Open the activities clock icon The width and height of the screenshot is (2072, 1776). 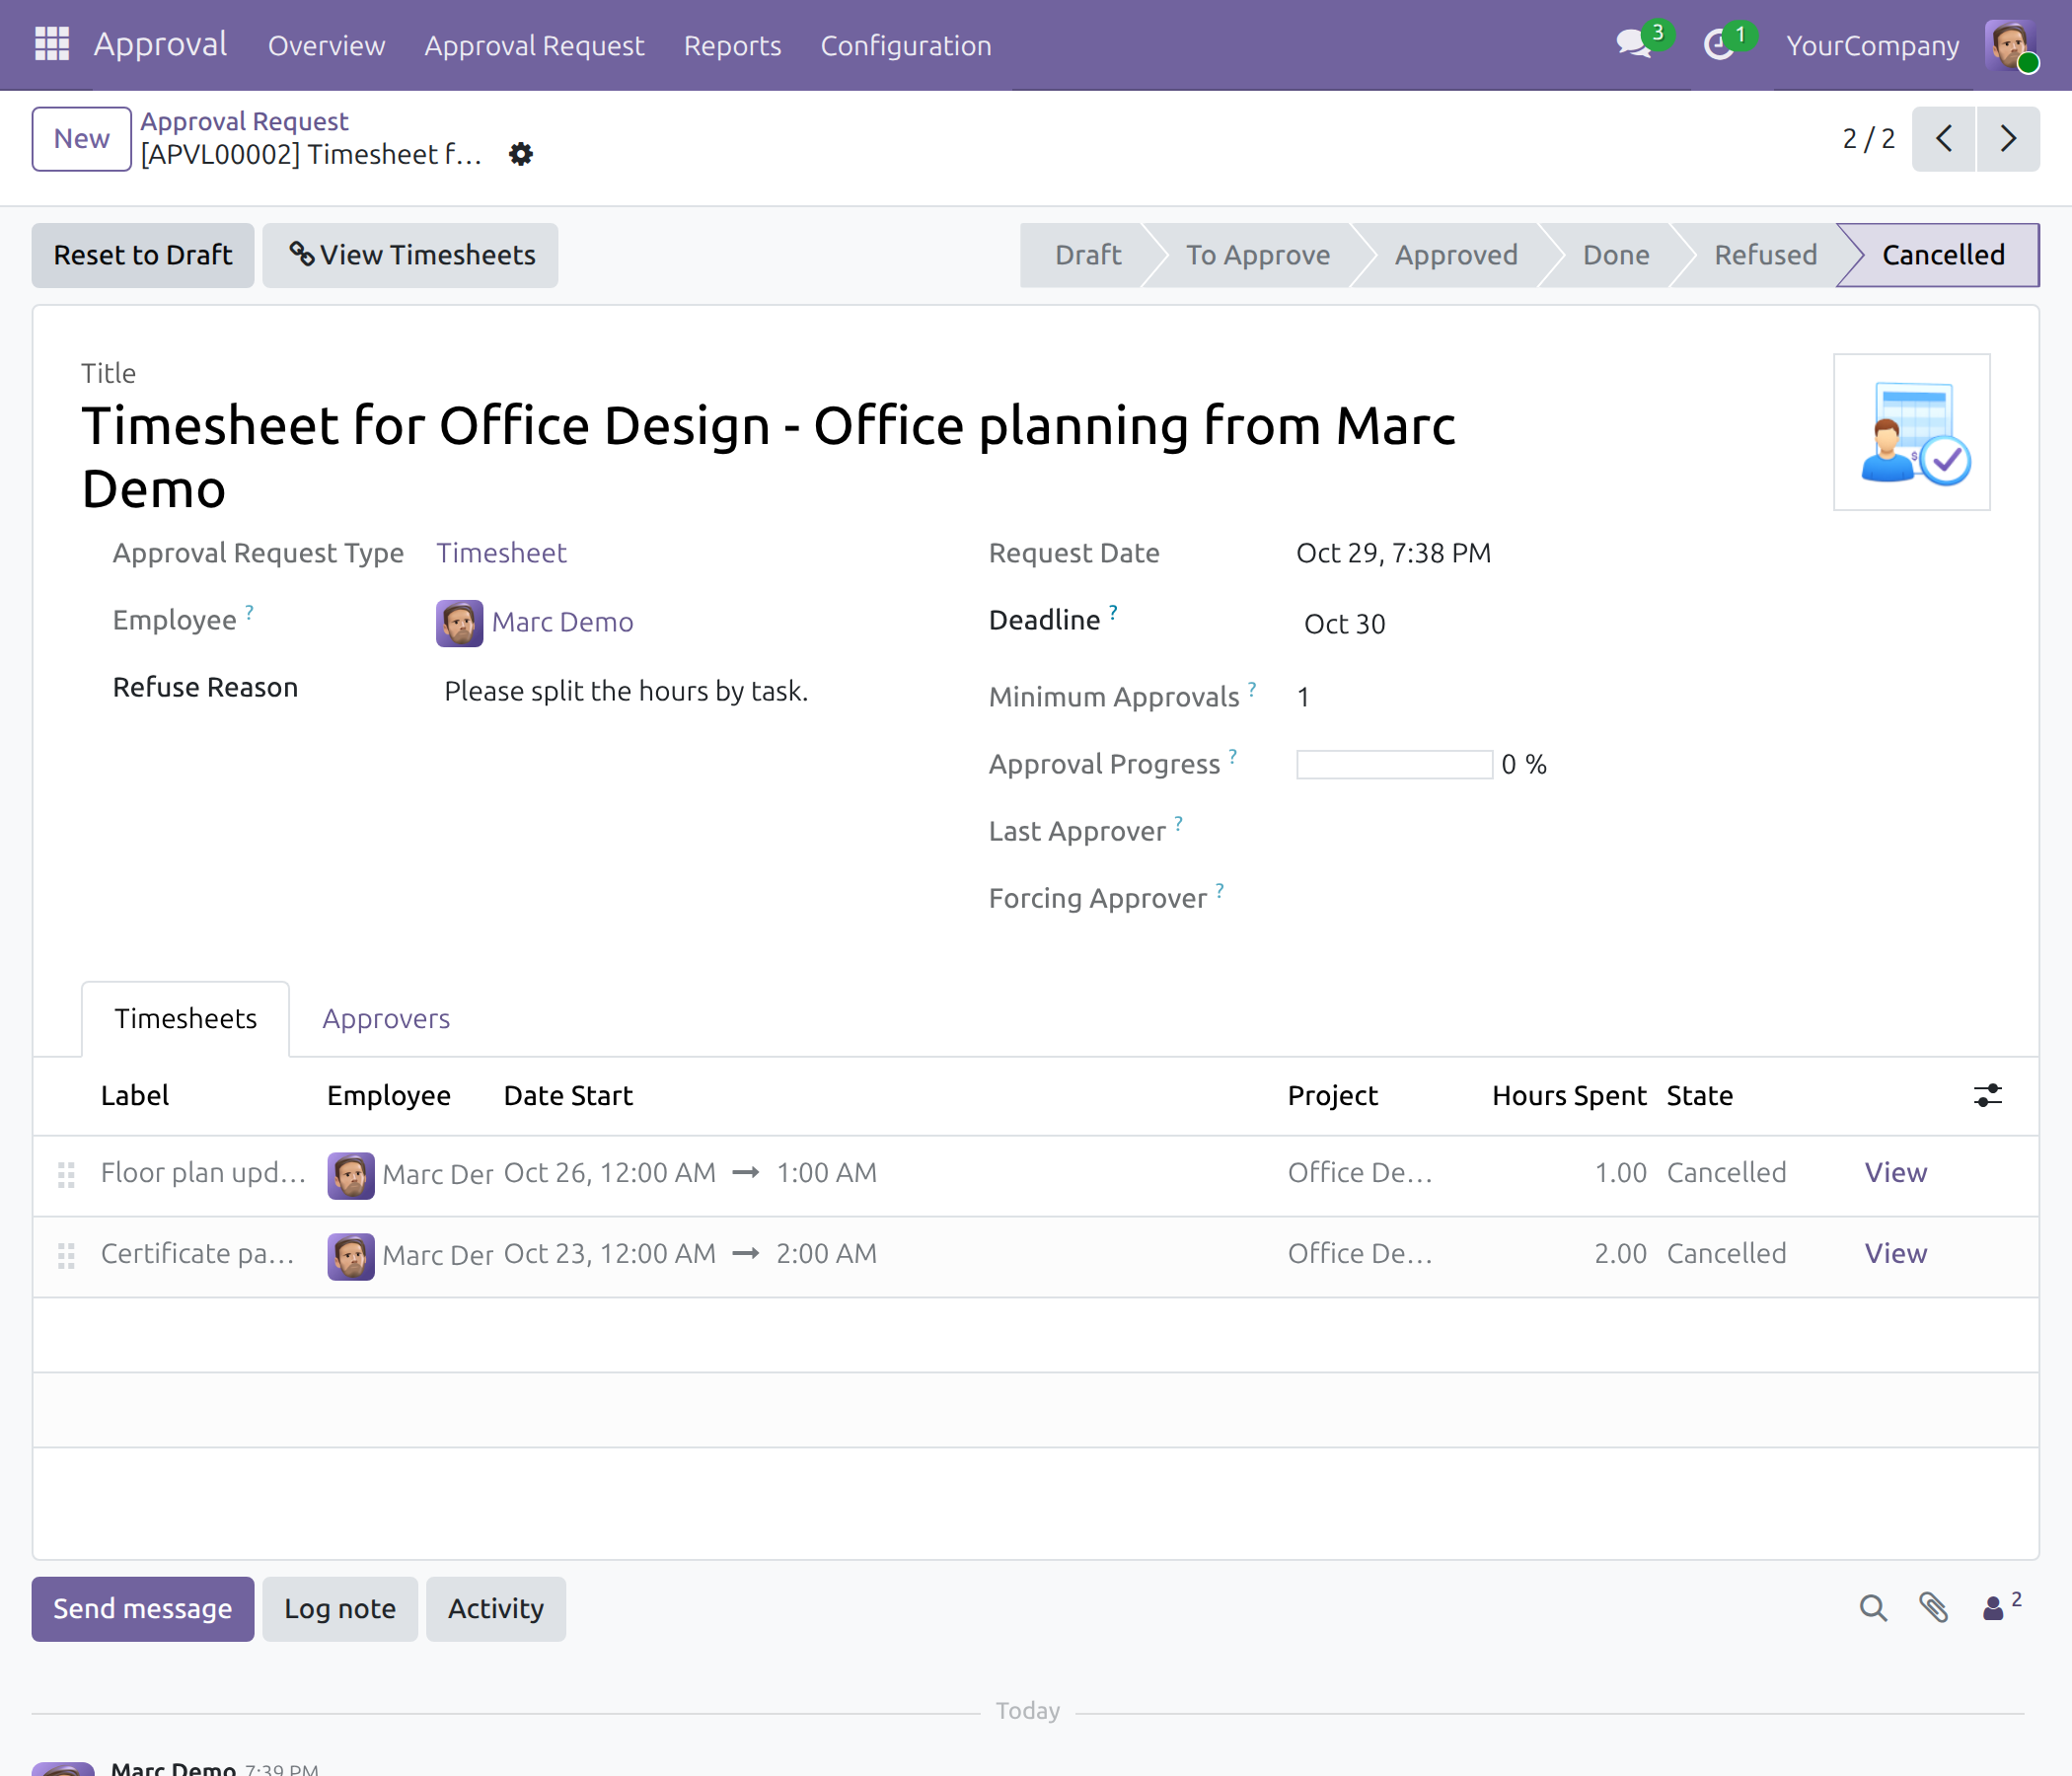[1720, 45]
